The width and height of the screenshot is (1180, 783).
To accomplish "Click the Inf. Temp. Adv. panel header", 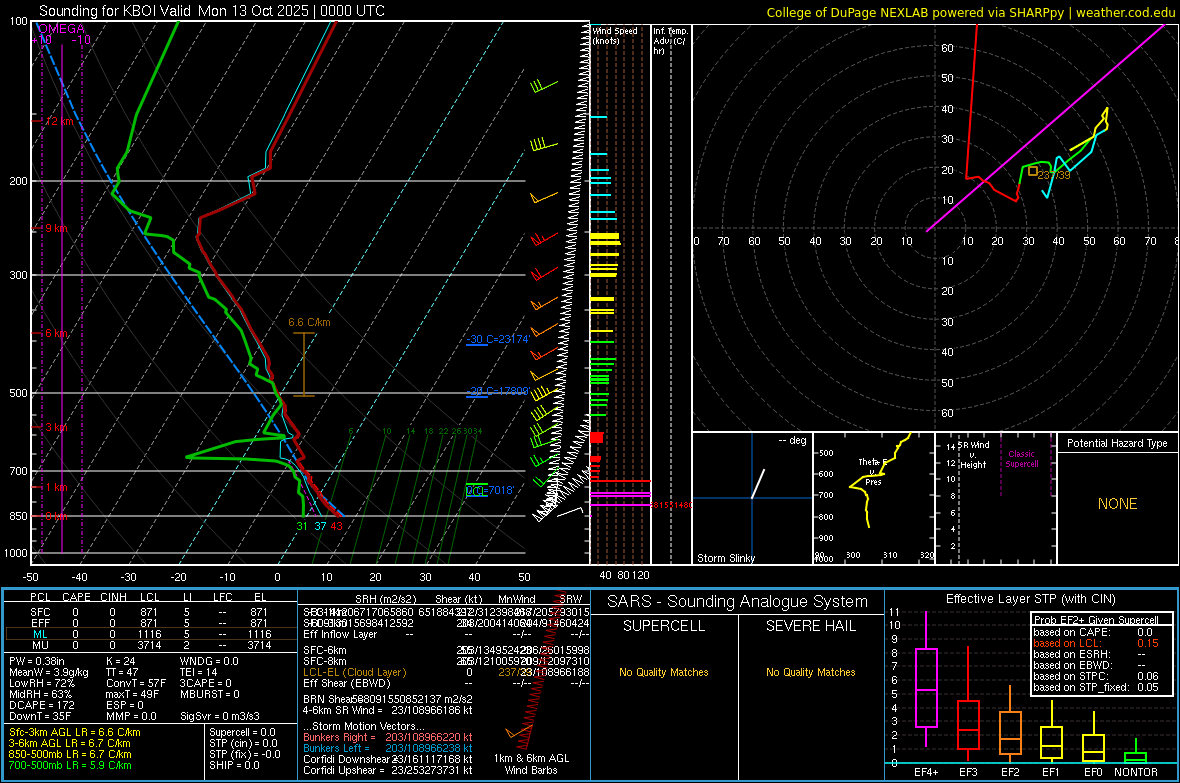I will coord(671,41).
